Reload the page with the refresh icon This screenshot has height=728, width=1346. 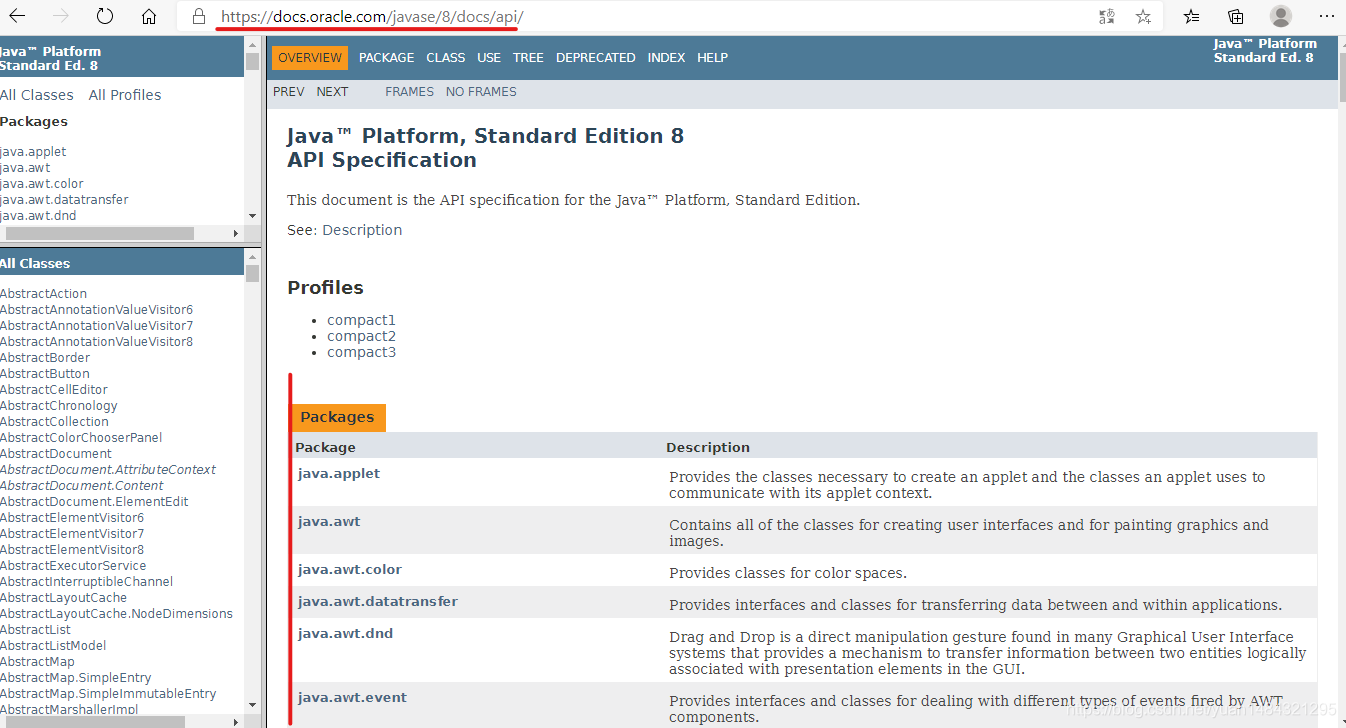(x=105, y=17)
